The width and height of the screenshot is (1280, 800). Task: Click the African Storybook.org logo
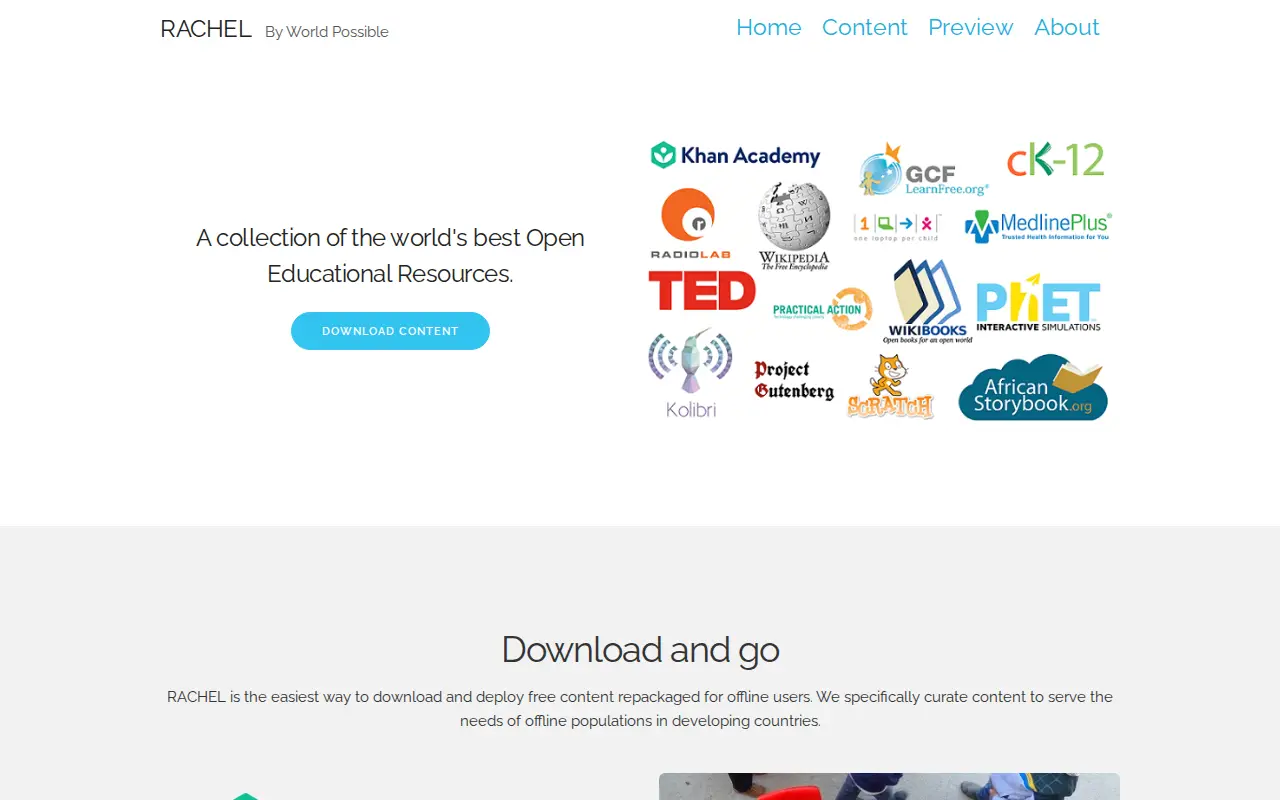click(1033, 388)
